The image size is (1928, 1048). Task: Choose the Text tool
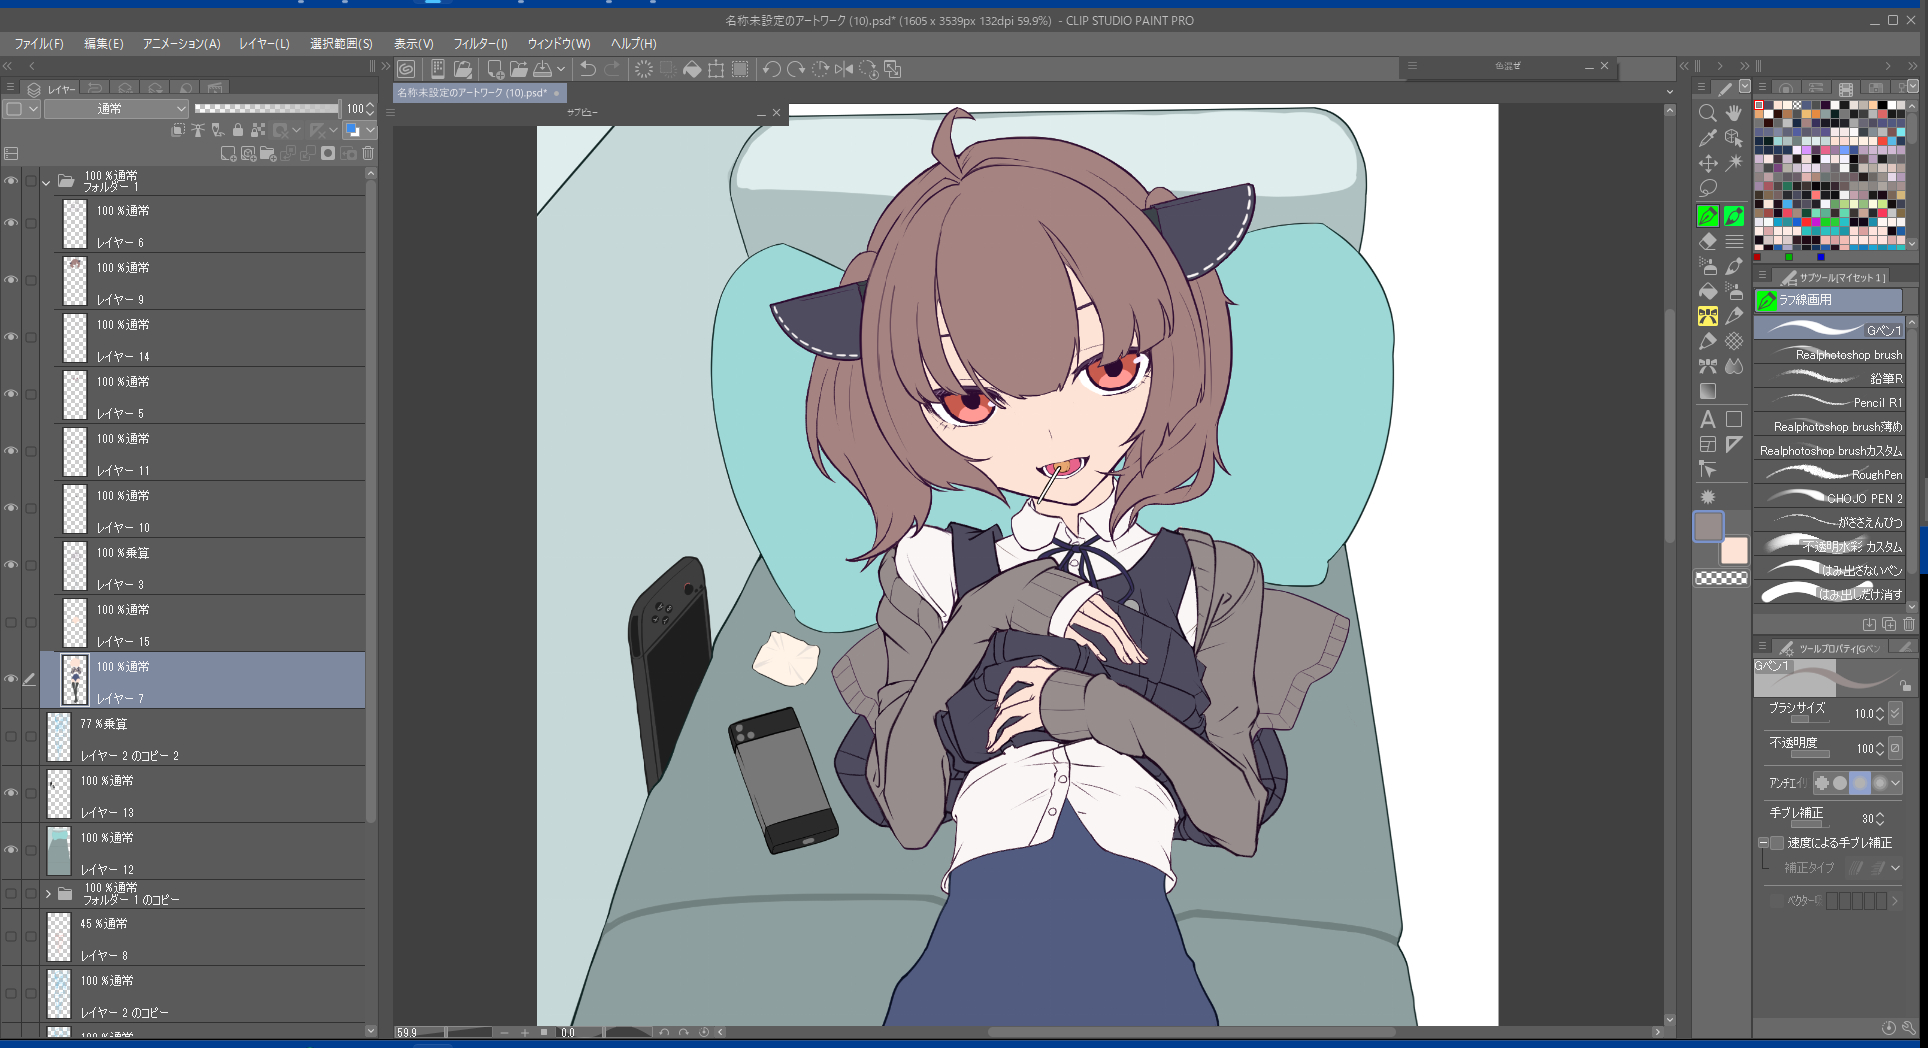(1708, 419)
